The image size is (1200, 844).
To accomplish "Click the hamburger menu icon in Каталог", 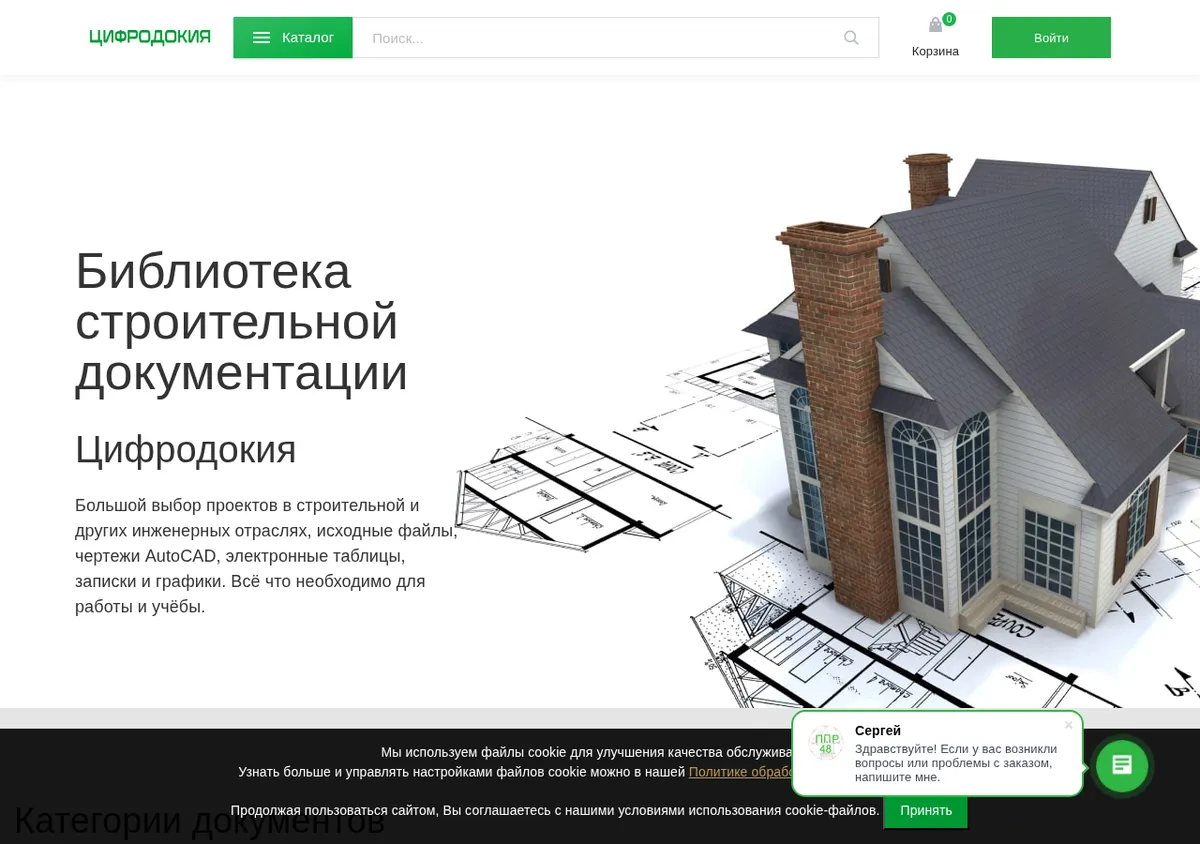I will click(261, 38).
